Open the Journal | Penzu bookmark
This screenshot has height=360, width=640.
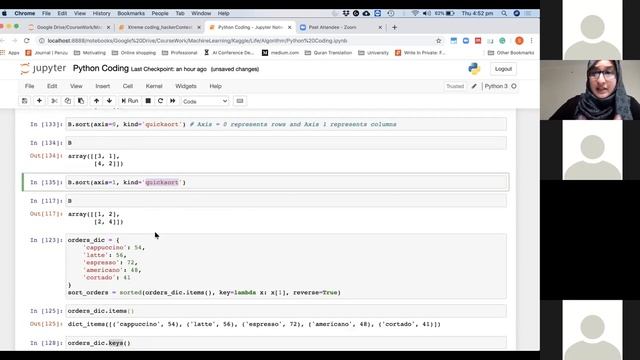click(47, 53)
